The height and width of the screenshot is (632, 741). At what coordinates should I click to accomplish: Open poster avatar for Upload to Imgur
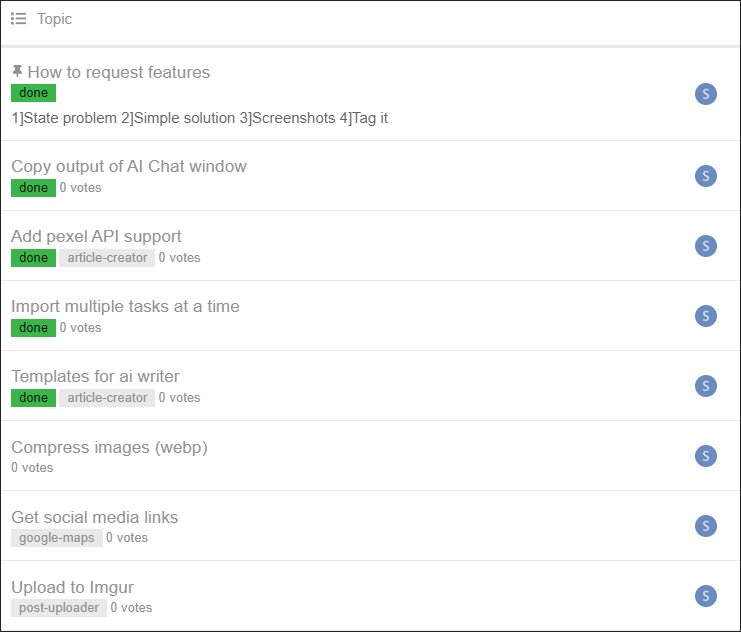click(706, 596)
